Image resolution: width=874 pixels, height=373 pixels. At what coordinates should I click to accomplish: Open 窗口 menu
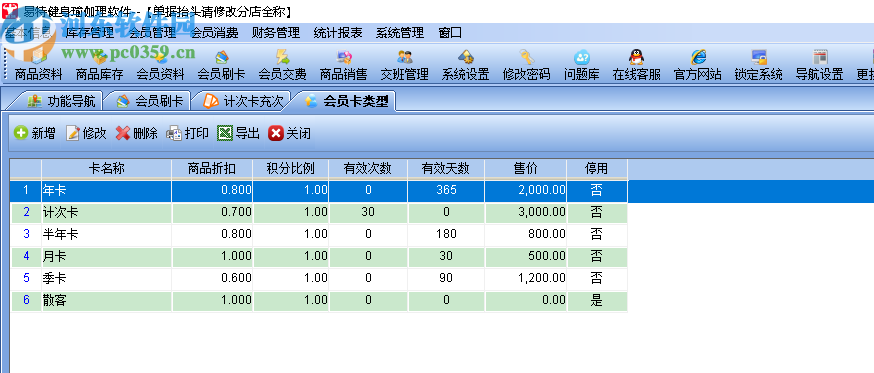point(450,33)
